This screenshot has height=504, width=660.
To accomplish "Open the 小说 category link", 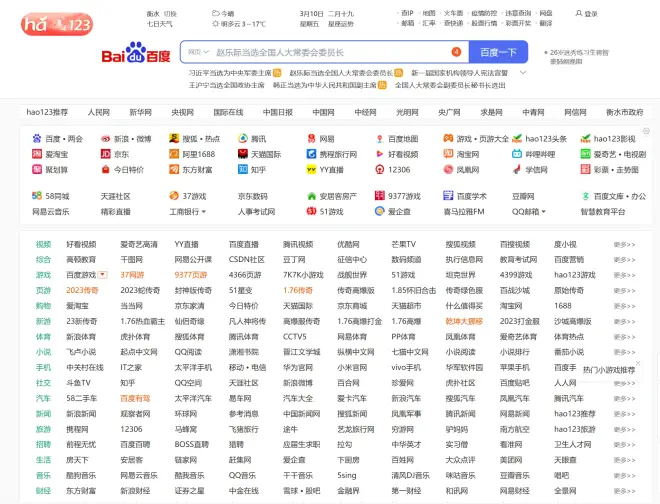I will click(x=43, y=352).
